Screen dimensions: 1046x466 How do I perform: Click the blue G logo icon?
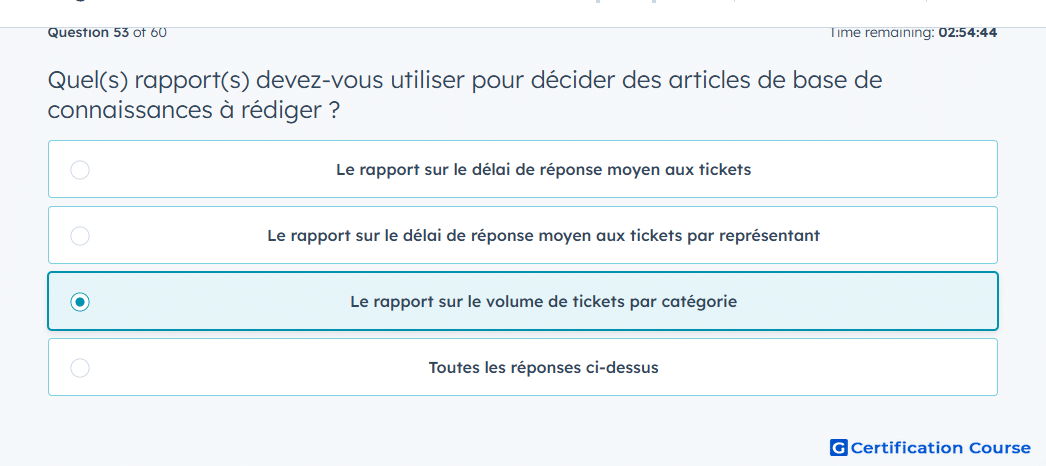point(839,448)
